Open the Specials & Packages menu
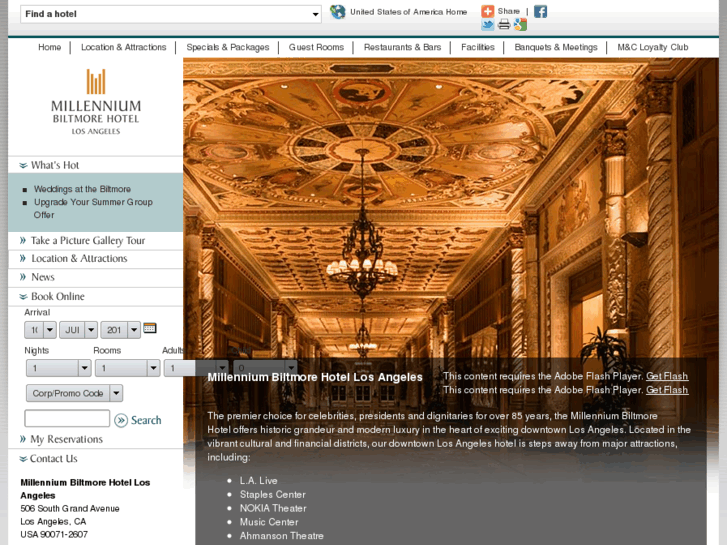Image resolution: width=727 pixels, height=545 pixels. point(228,47)
